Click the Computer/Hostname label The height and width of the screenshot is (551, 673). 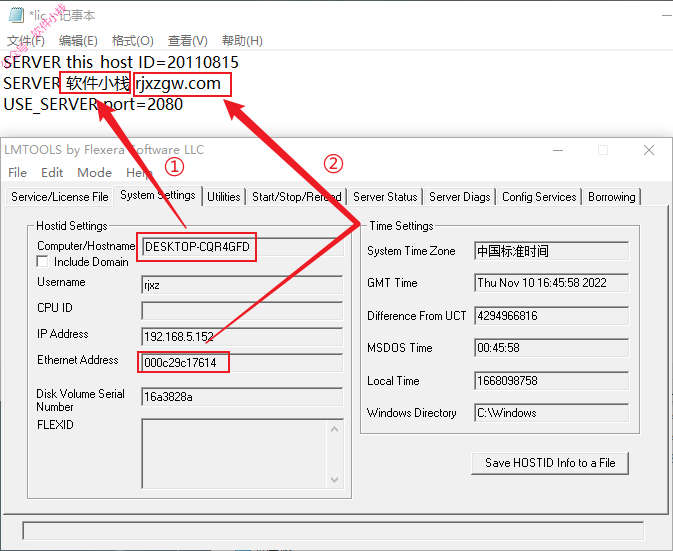click(x=86, y=246)
